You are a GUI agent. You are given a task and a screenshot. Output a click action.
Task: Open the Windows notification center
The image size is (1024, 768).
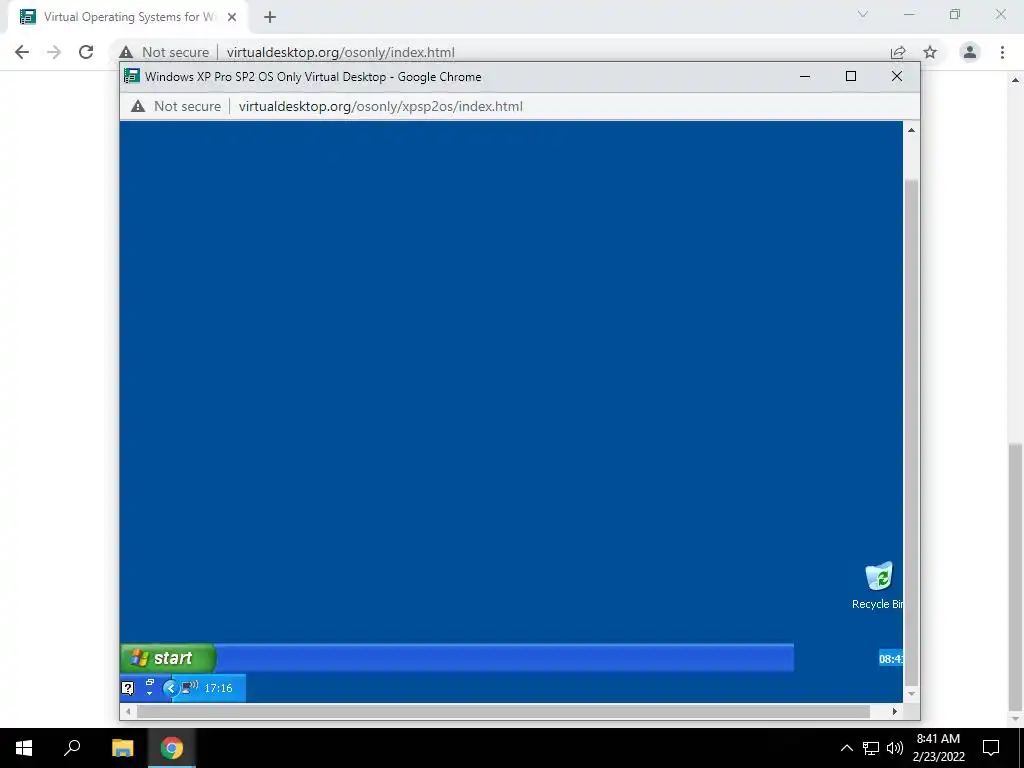pos(991,748)
